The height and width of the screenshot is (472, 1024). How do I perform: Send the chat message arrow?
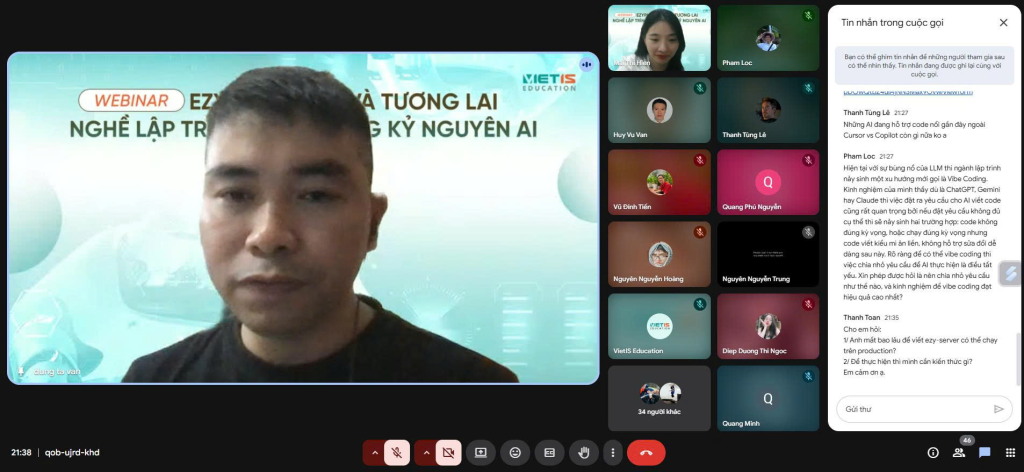coord(999,409)
